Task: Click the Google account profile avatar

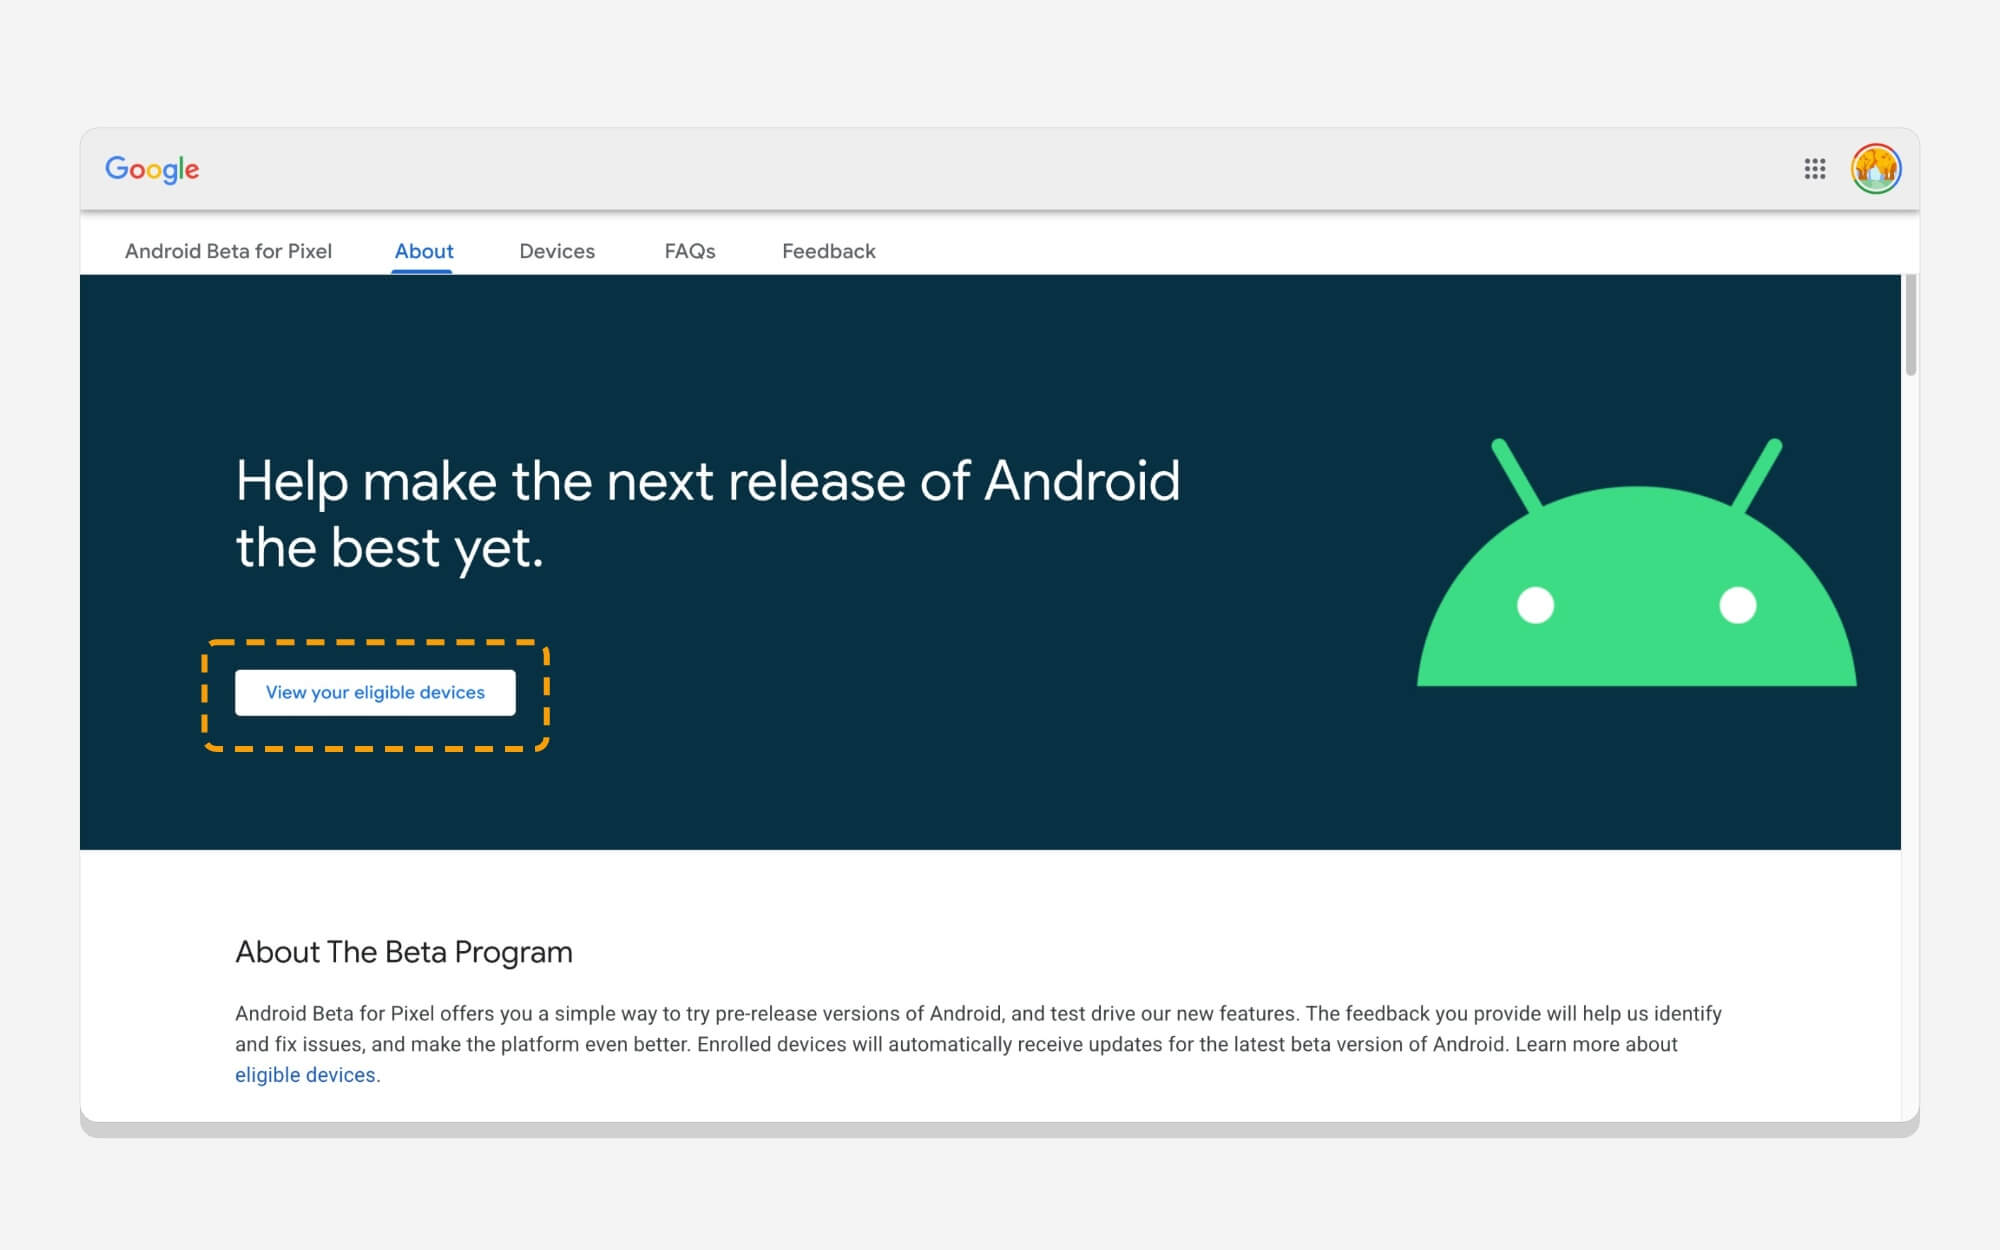Action: click(1875, 169)
